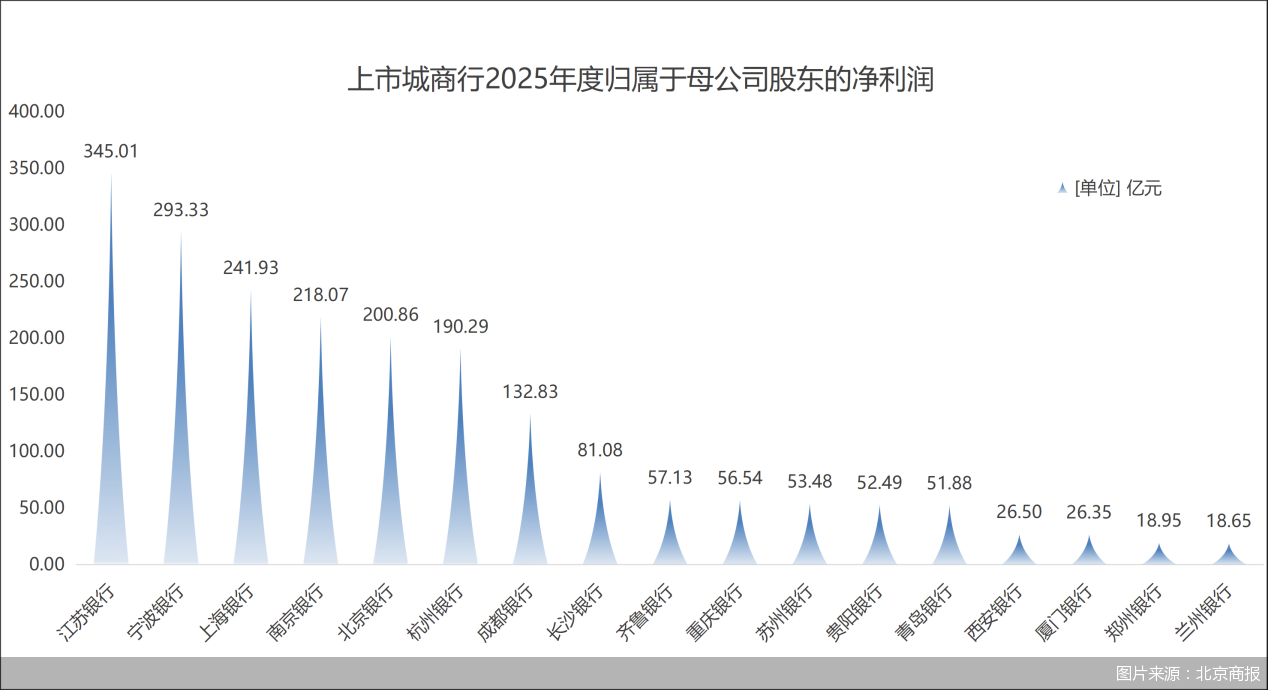Click the 81.08 data label
The image size is (1268, 690).
[x=600, y=450]
